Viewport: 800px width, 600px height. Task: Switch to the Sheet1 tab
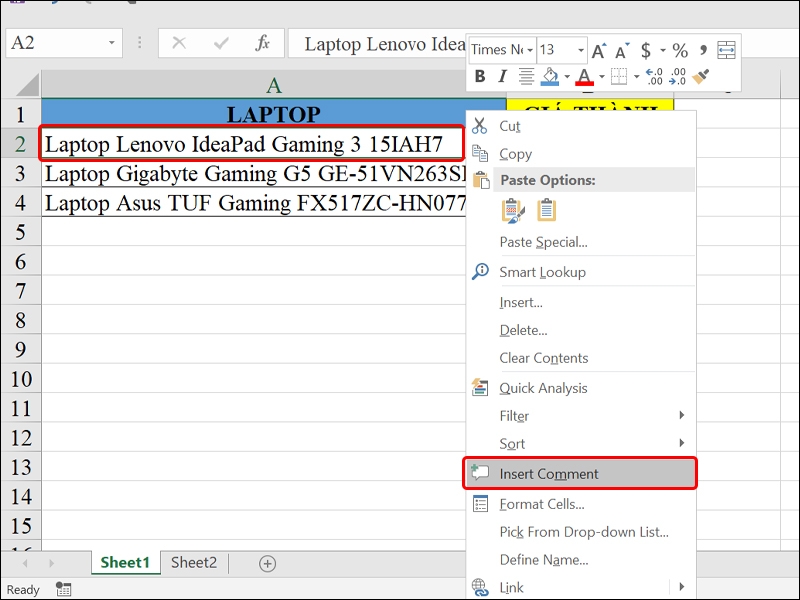click(125, 563)
